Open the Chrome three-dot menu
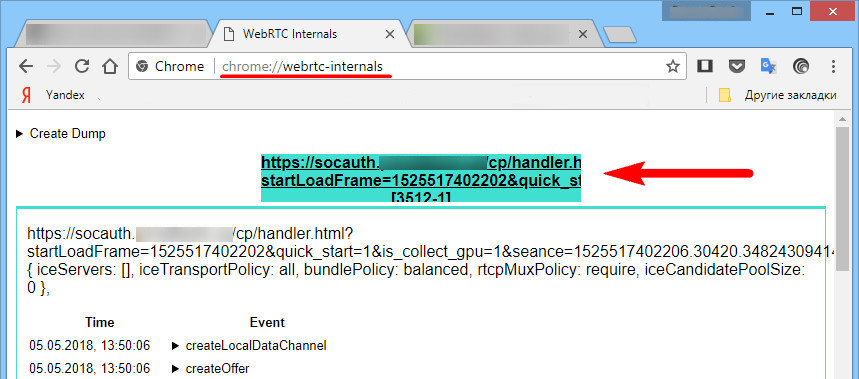The image size is (859, 379). [833, 66]
